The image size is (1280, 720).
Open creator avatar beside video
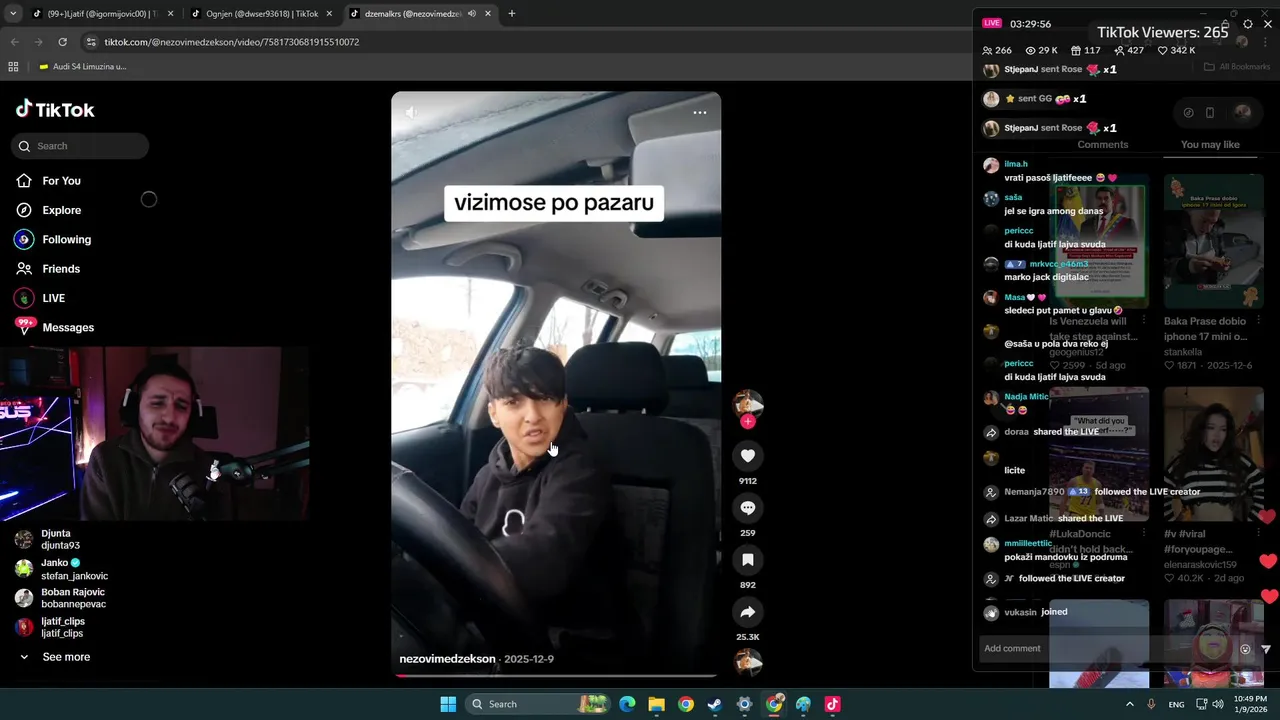[x=748, y=404]
